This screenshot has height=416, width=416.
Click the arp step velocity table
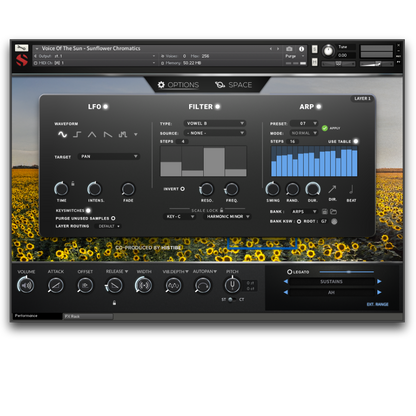314,161
